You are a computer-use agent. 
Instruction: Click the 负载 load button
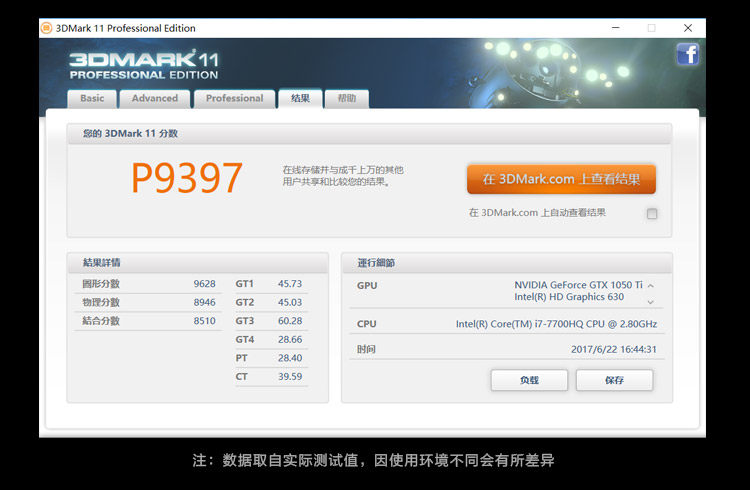click(529, 380)
